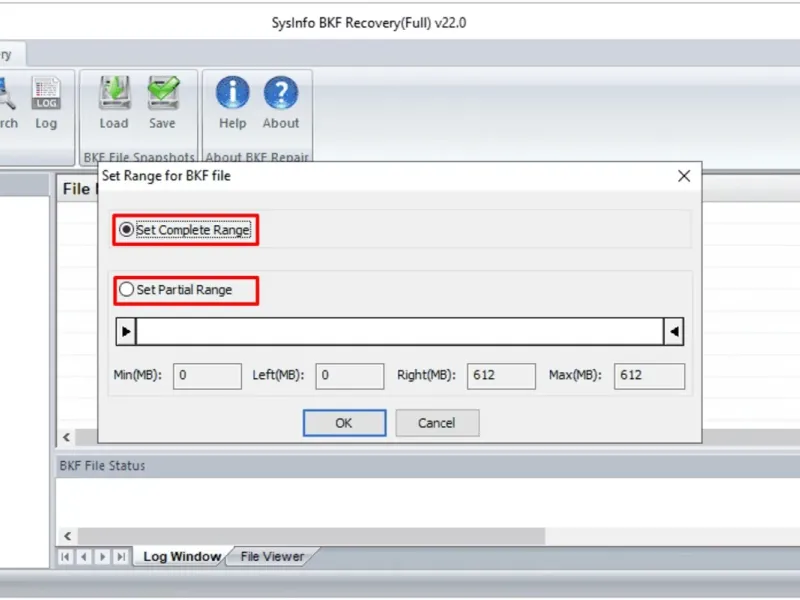Click the Min(MB) input field
Image resolution: width=800 pixels, height=600 pixels.
[x=207, y=376]
